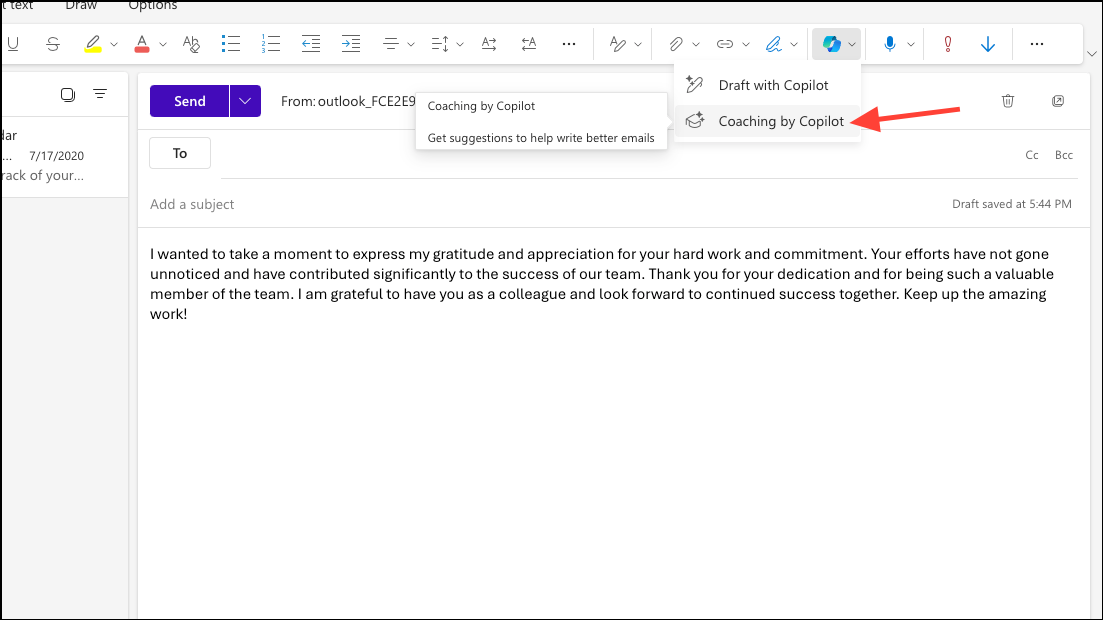Open Send options dropdown
Image resolution: width=1103 pixels, height=620 pixels.
246,101
